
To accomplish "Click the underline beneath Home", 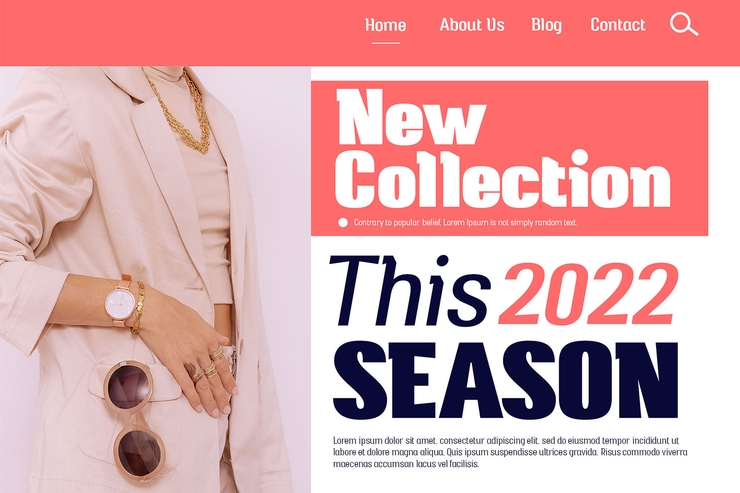I will click(x=386, y=43).
